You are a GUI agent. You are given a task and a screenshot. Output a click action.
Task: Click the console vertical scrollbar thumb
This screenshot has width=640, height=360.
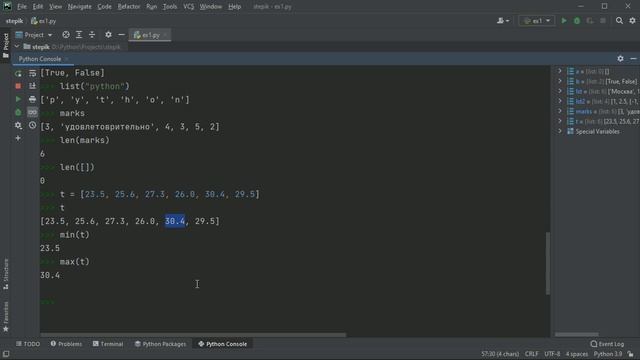coord(548,263)
